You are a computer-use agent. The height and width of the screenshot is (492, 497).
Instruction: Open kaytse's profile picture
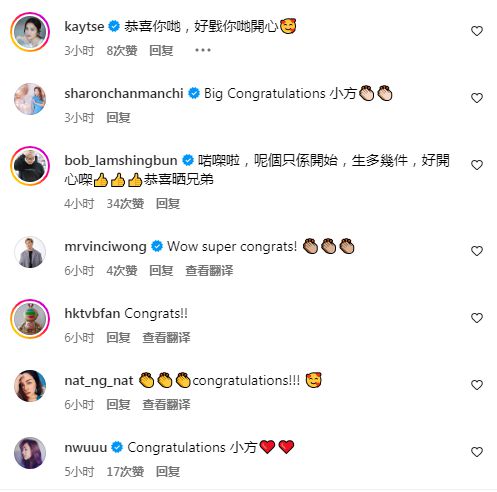pyautogui.click(x=30, y=32)
